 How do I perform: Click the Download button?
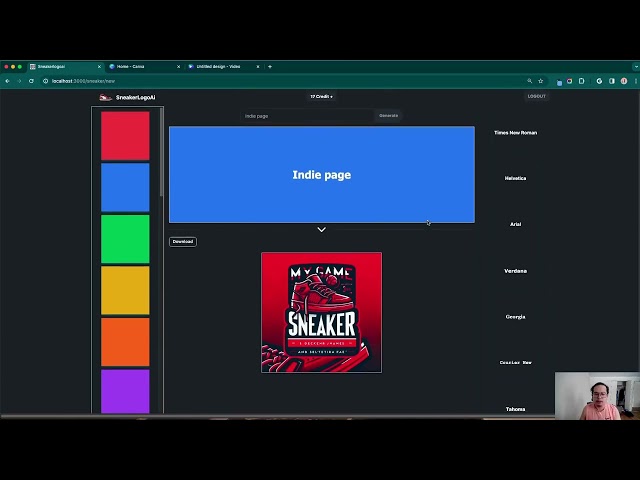[183, 242]
